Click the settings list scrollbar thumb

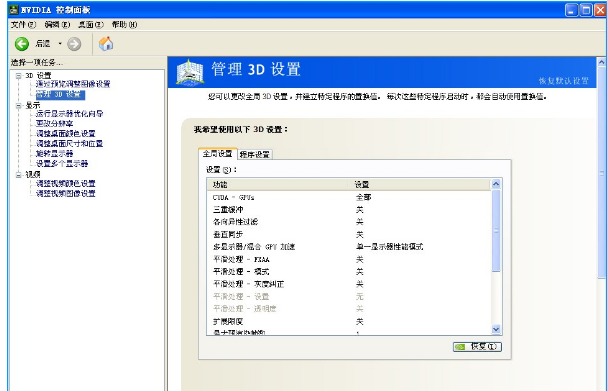[x=496, y=231]
